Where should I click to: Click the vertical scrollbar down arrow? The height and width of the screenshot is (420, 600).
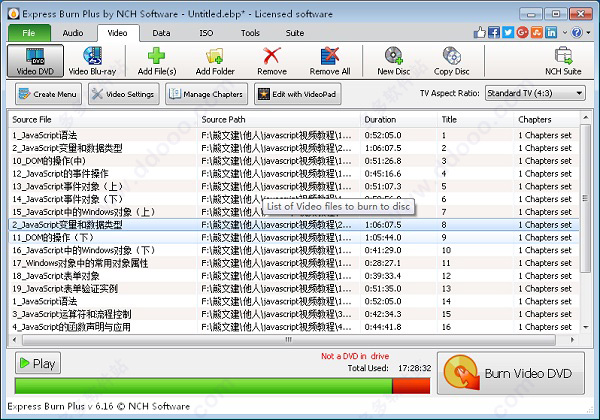pyautogui.click(x=585, y=327)
